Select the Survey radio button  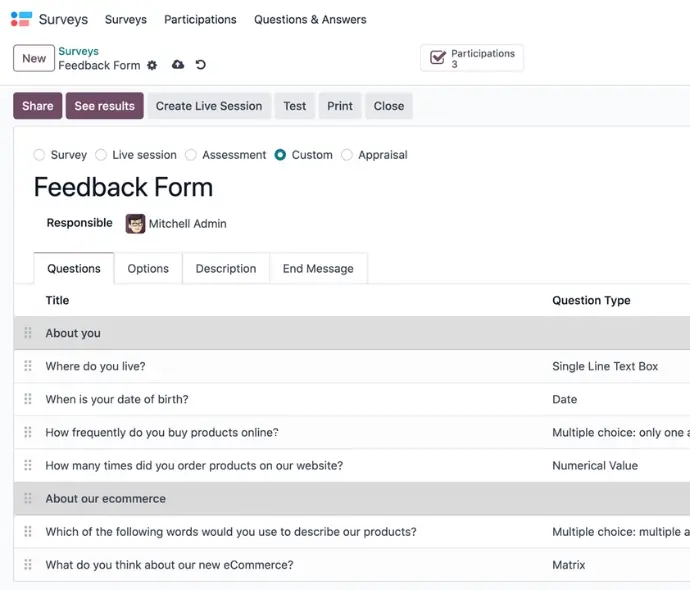pyautogui.click(x=39, y=155)
